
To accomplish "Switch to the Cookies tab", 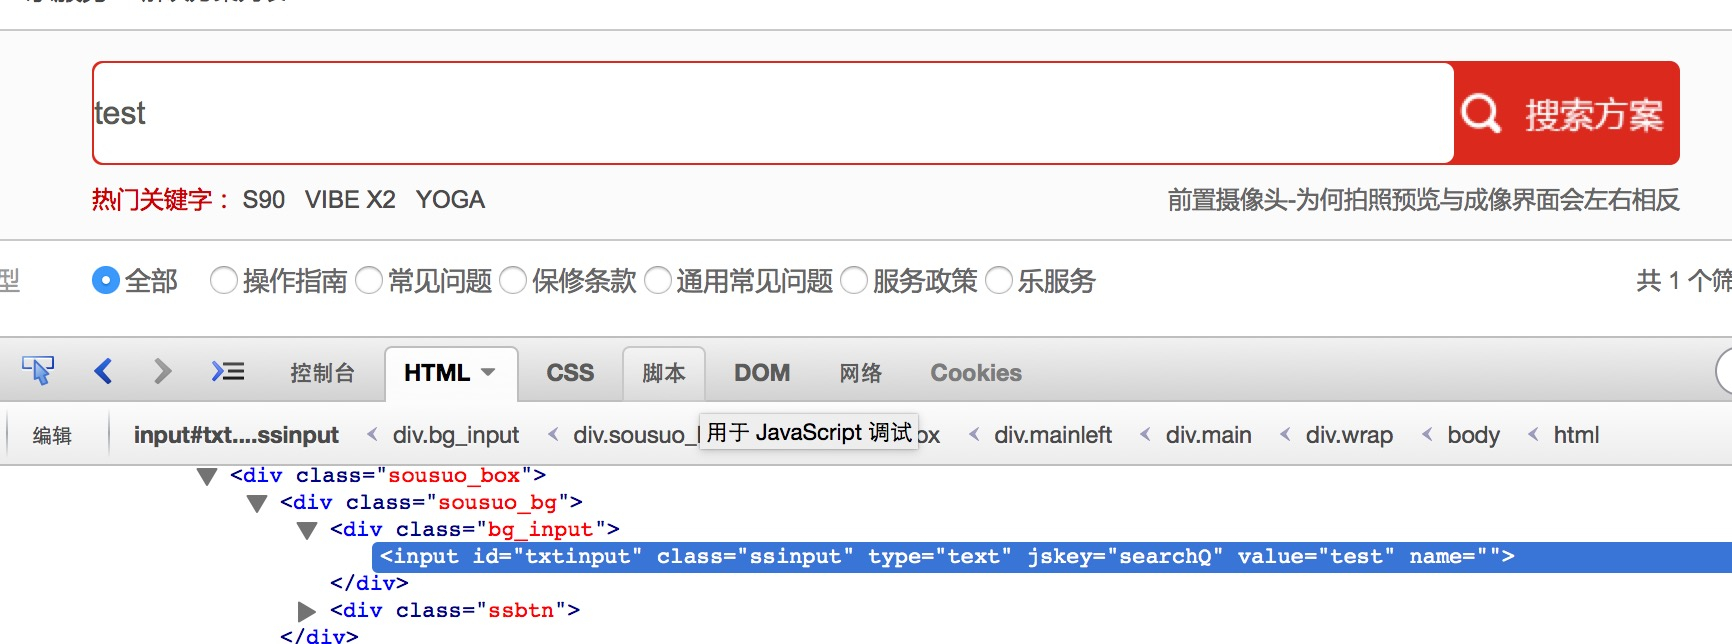I will click(x=976, y=373).
